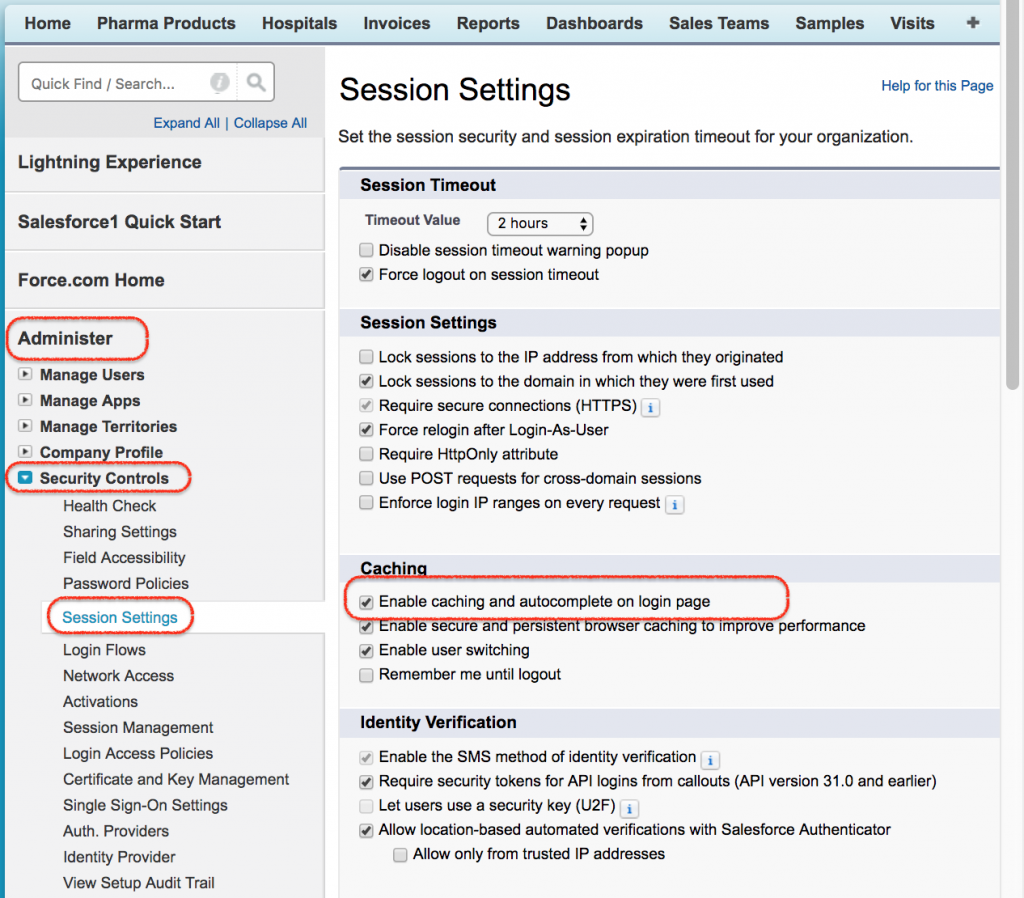Click the Expand All link

pos(187,122)
